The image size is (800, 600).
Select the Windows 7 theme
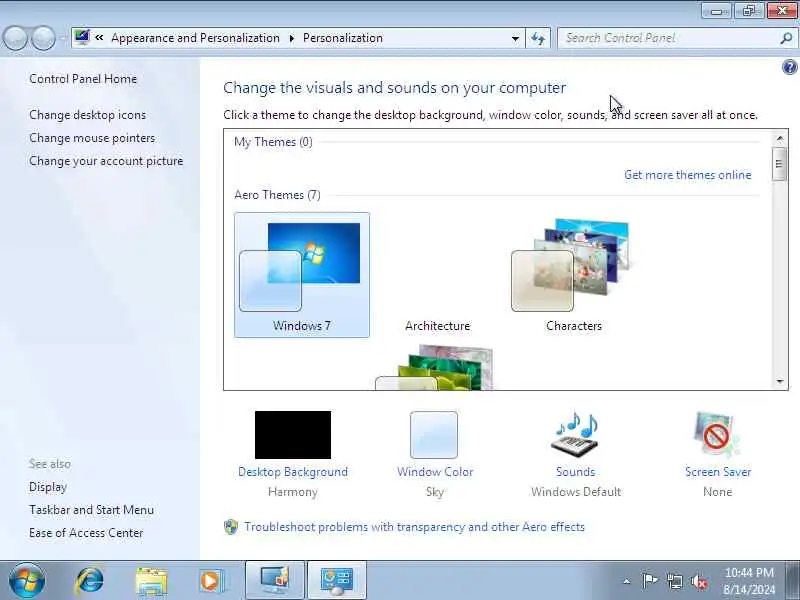coord(302,275)
